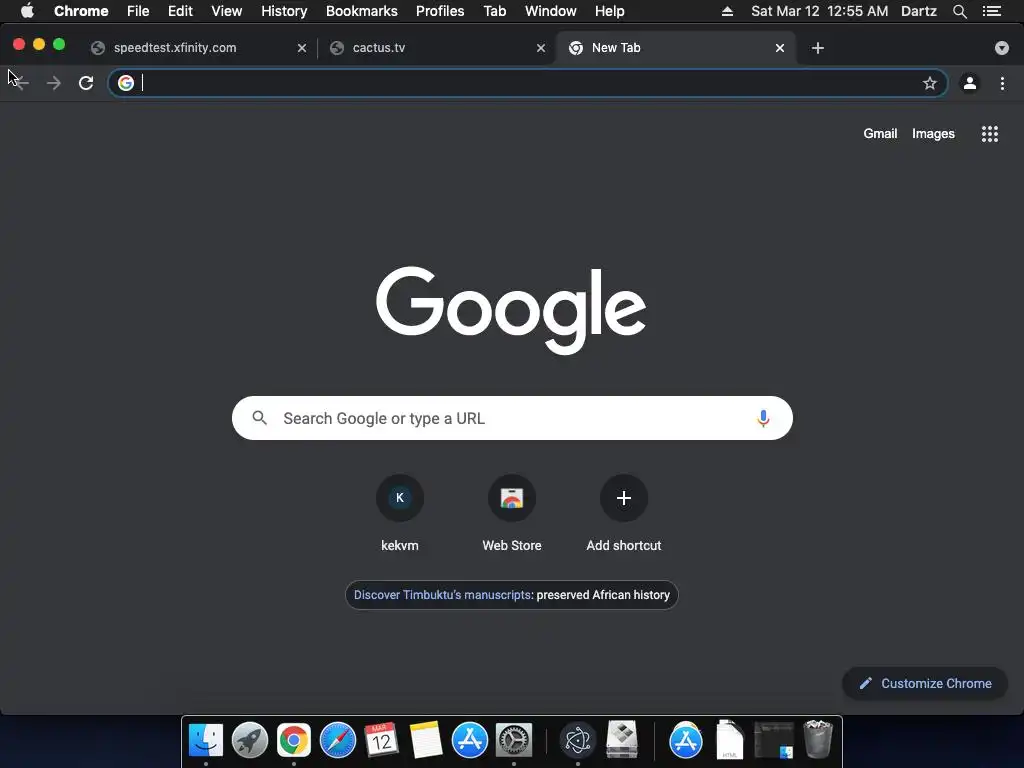Screen dimensions: 1024x768
Task: Open the Chrome application menu
Action: (x=81, y=11)
